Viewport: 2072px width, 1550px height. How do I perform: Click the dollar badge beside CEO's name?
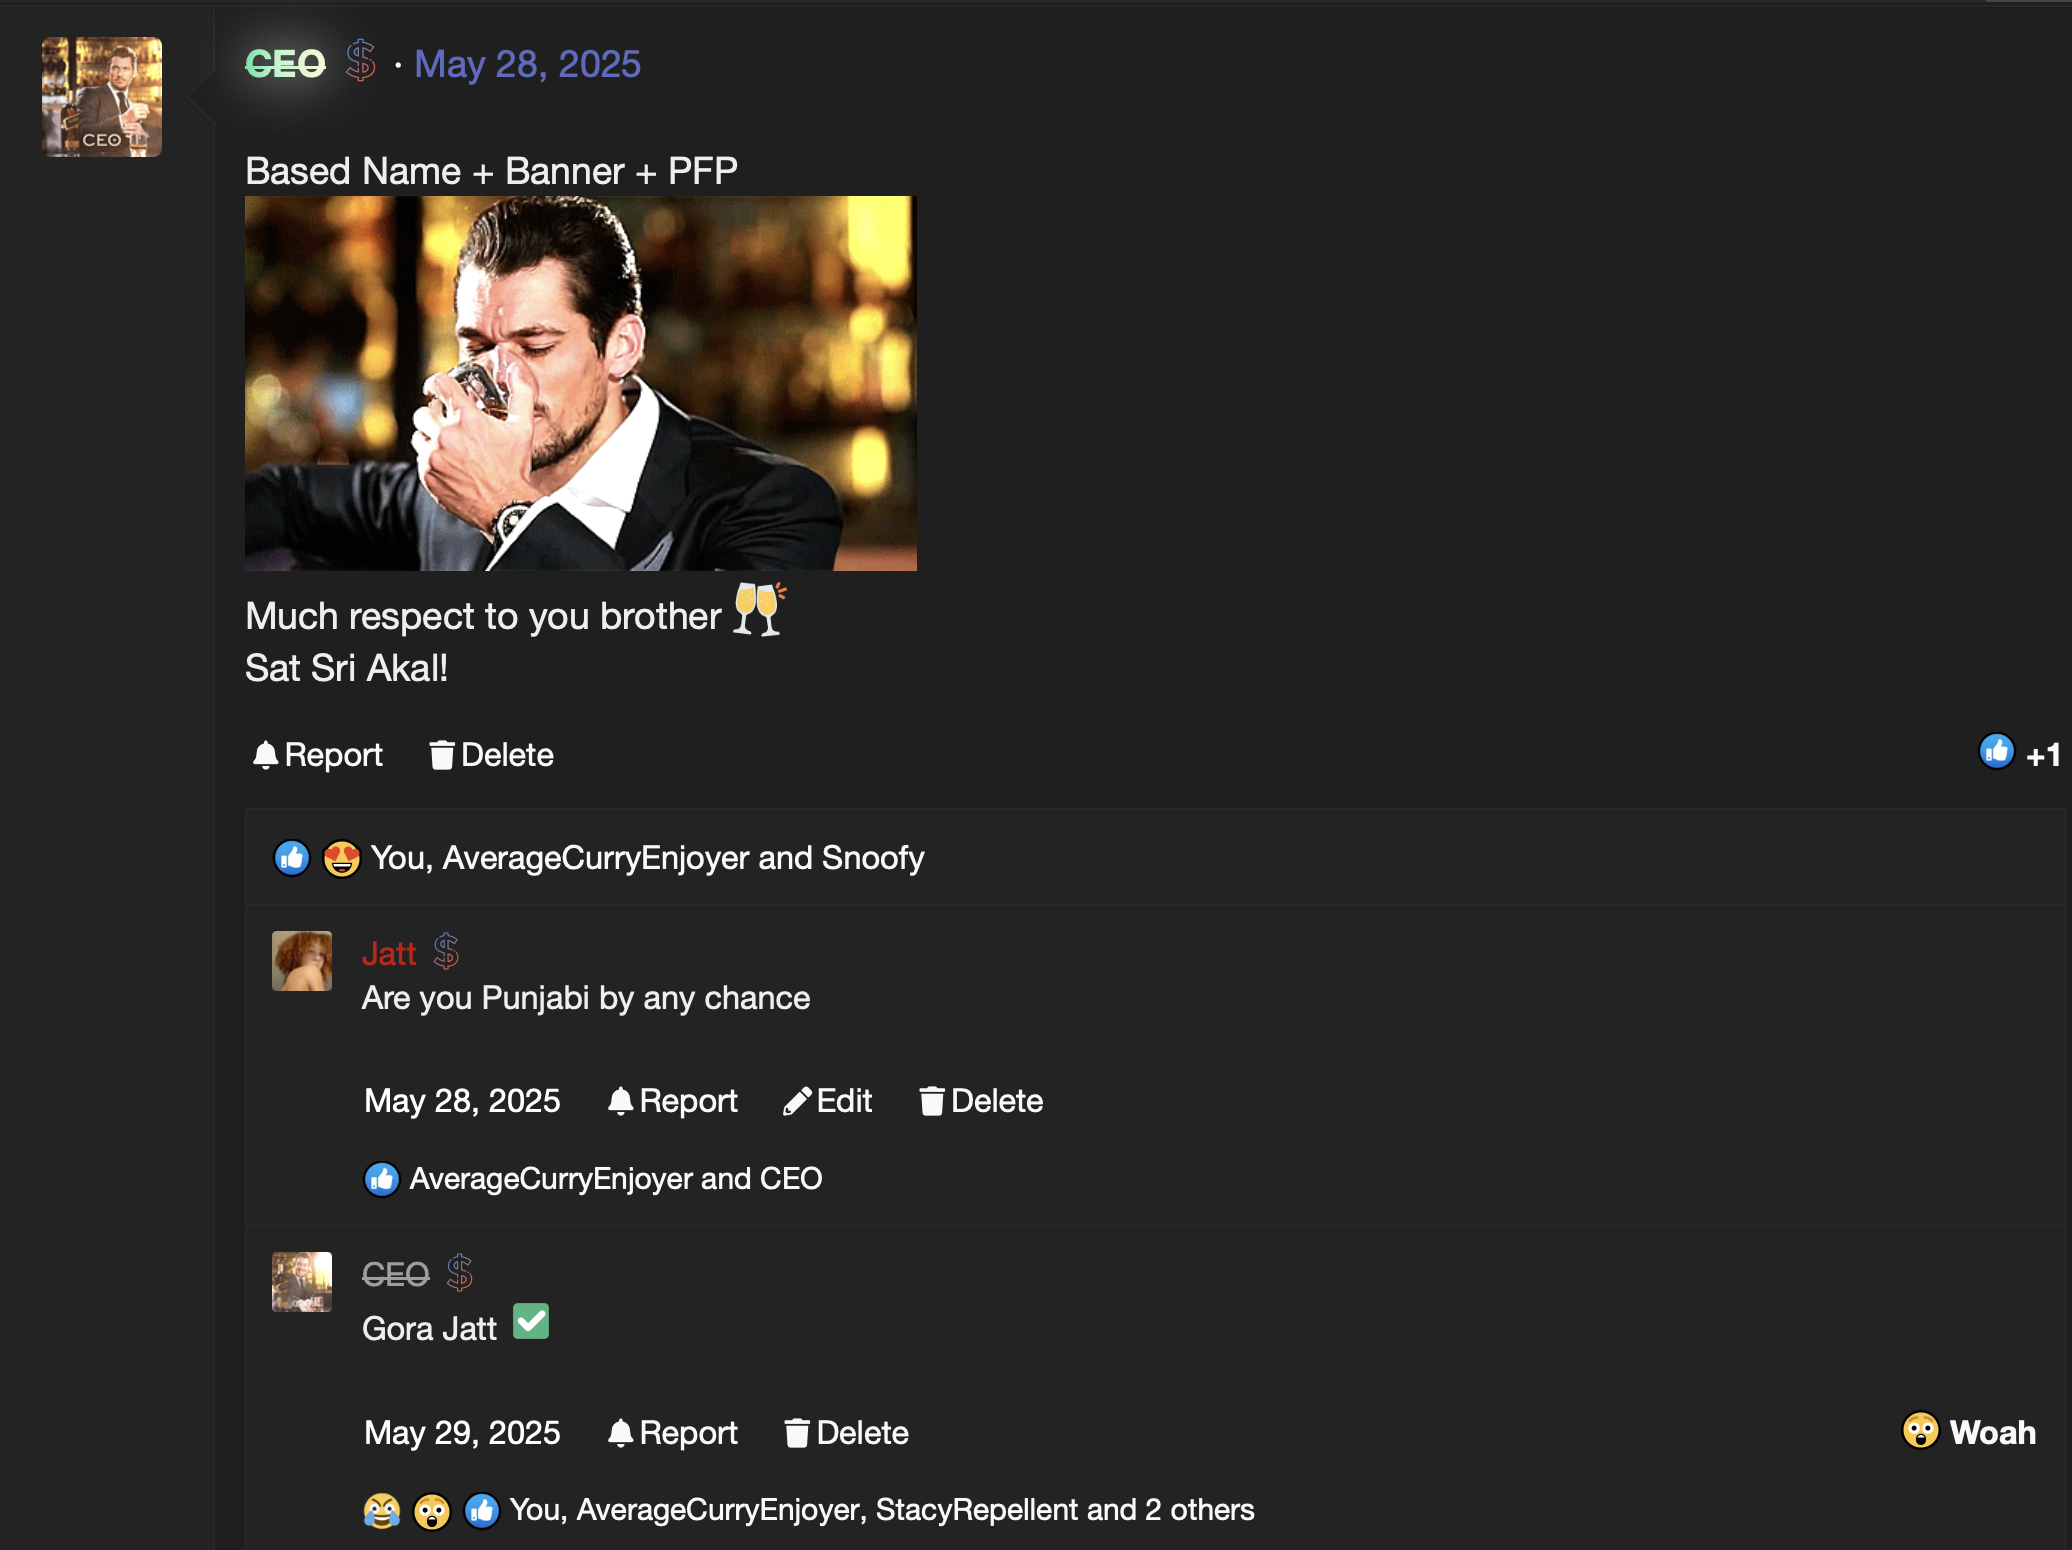360,61
